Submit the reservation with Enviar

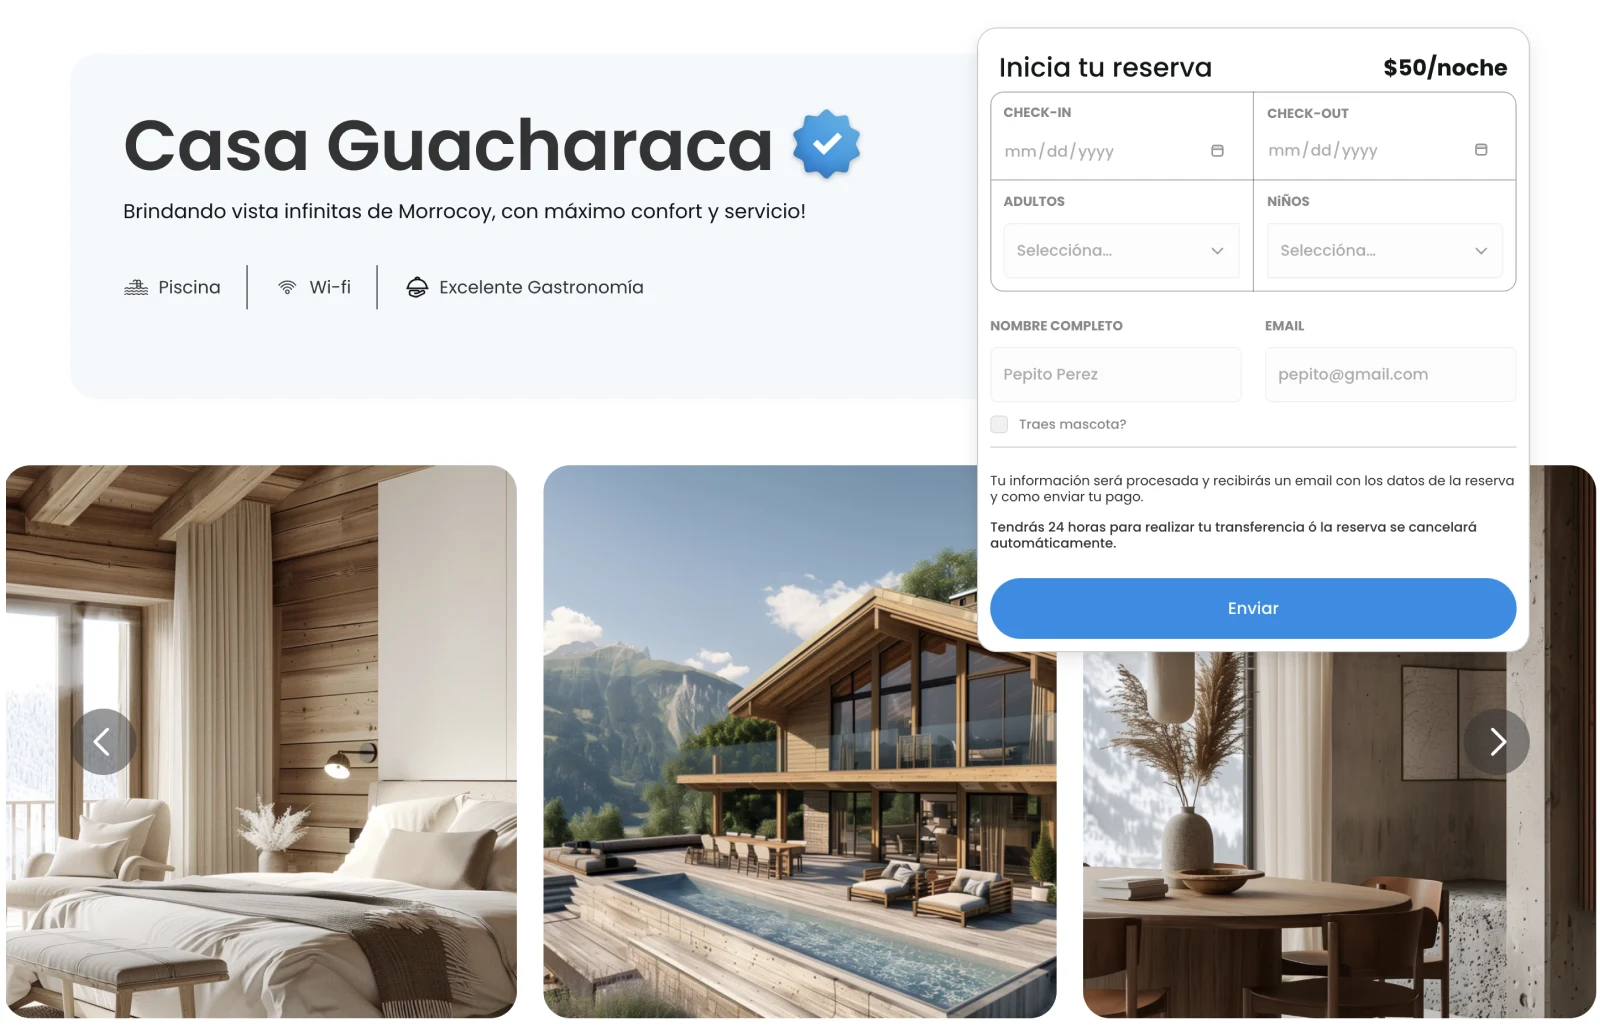tap(1253, 608)
